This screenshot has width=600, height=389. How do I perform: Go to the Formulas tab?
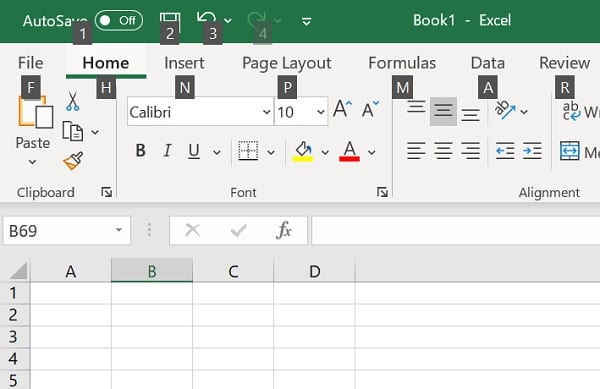click(x=402, y=63)
